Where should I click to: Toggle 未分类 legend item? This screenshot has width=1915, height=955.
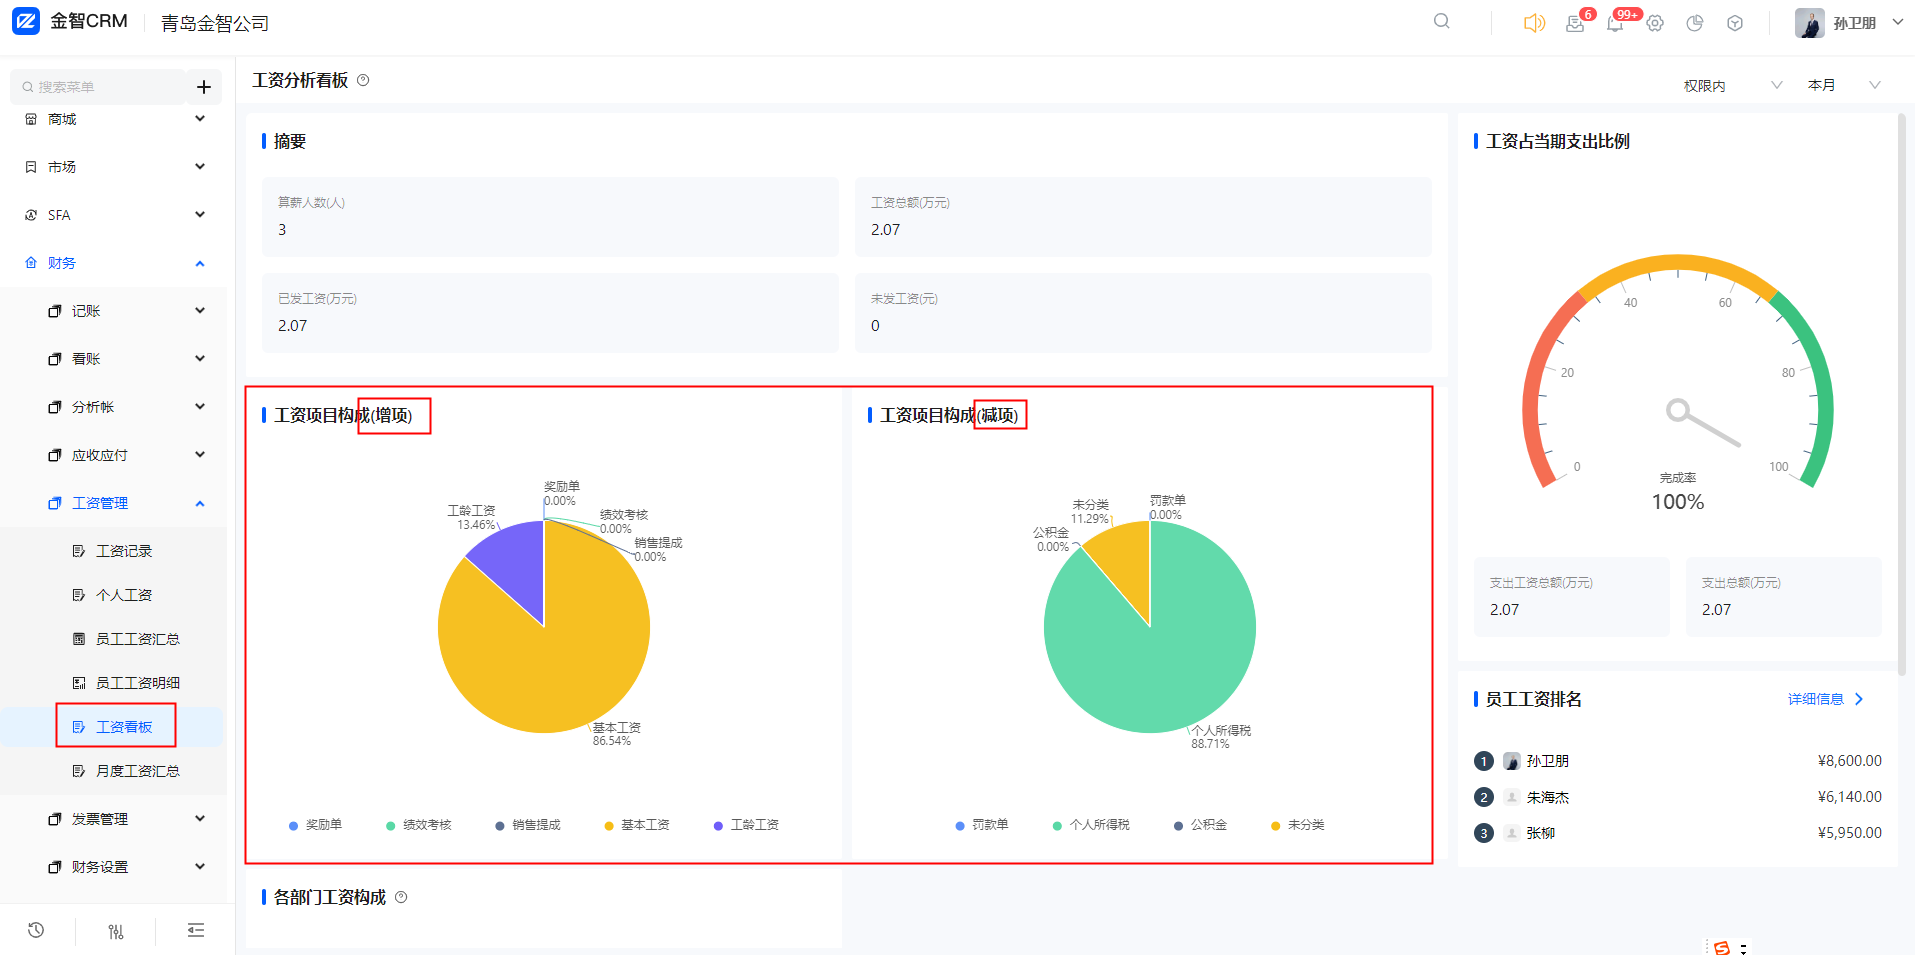coord(1297,825)
